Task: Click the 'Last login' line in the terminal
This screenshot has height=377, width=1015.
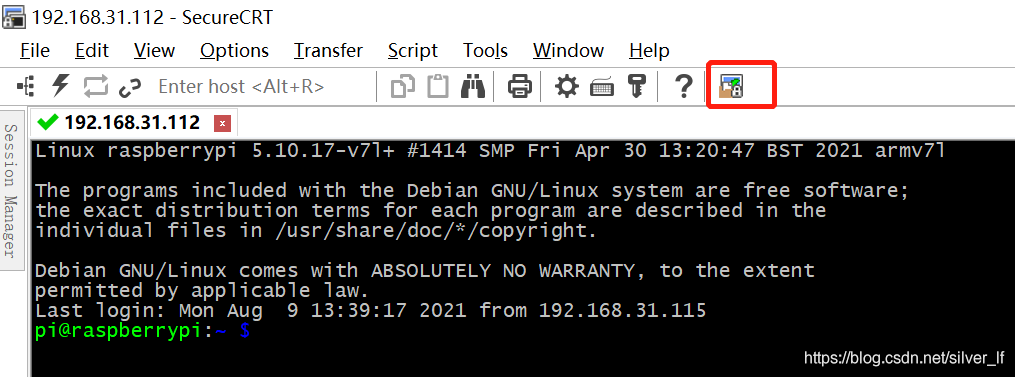Action: click(x=370, y=311)
